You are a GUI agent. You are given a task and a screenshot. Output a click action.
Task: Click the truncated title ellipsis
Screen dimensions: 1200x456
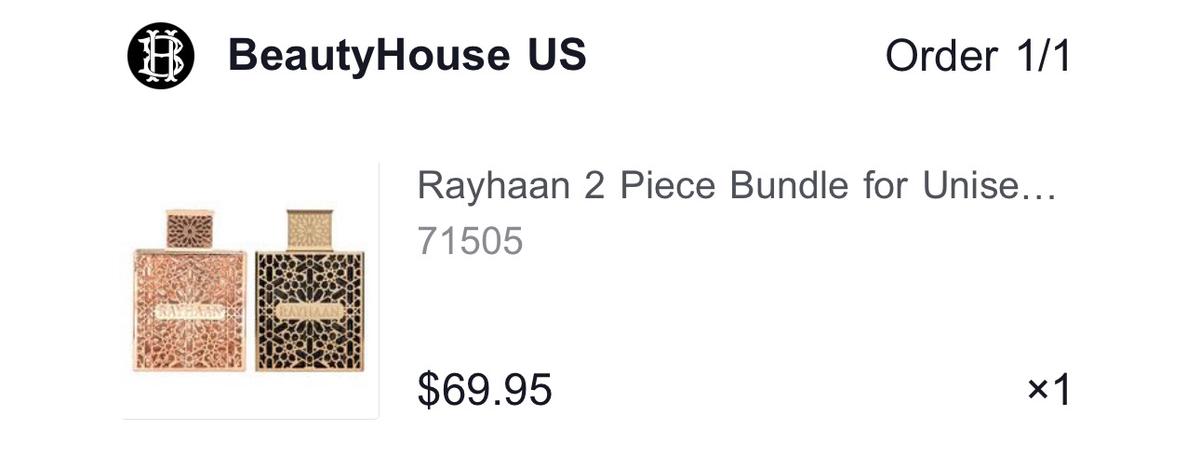click(1042, 188)
